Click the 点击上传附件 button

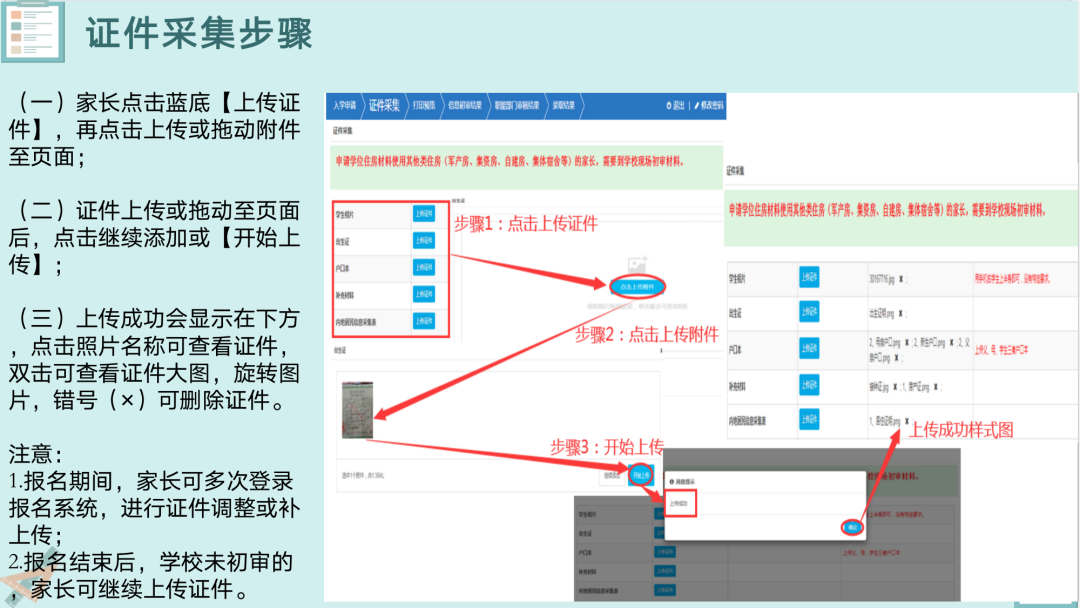coord(637,286)
